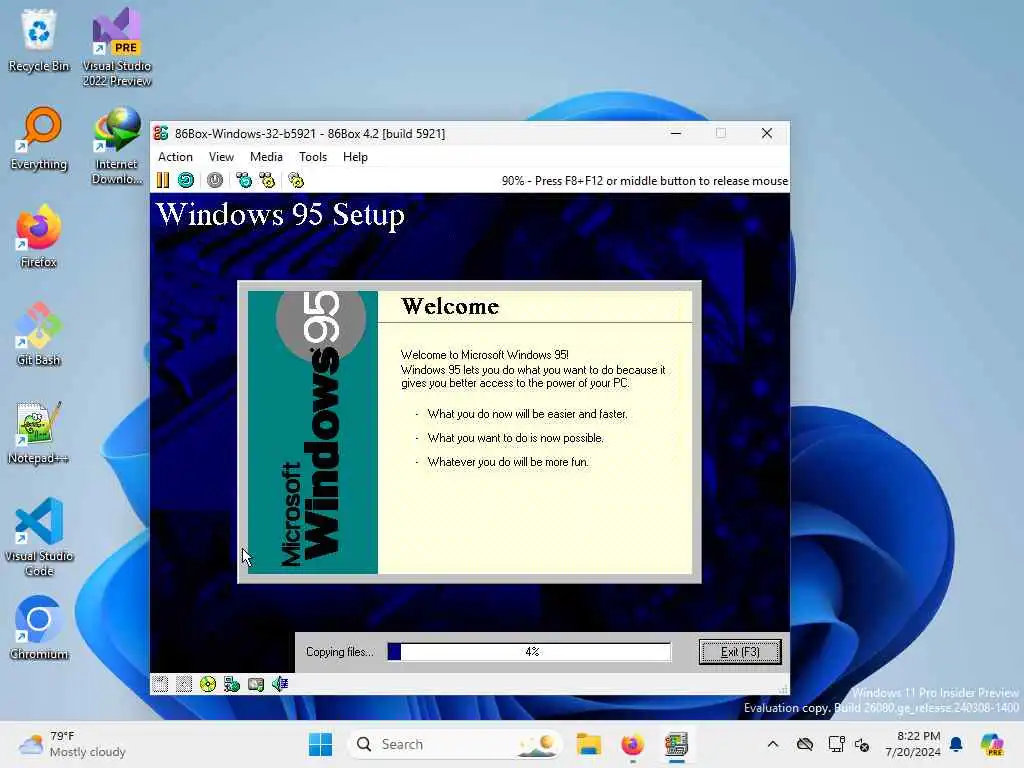Viewport: 1024px width, 768px height.
Task: Click the 86Box title bar app icon
Action: coord(161,133)
